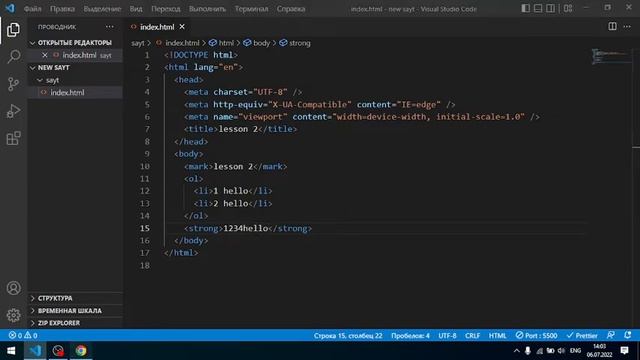This screenshot has height=360, width=640.
Task: Open the notifications bell in status bar
Action: (627, 335)
